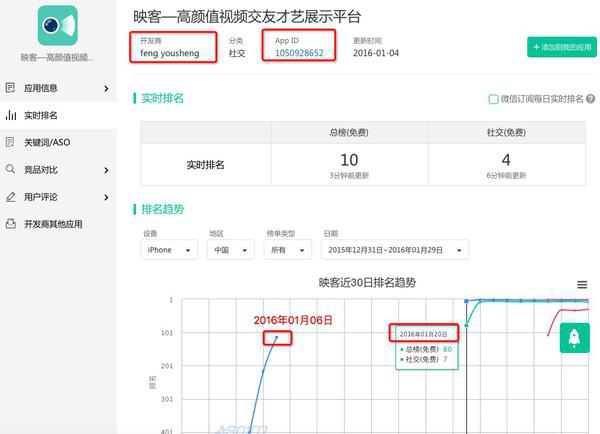Select 竞品对比 in sidebar menu
600x434 pixels.
58,170
